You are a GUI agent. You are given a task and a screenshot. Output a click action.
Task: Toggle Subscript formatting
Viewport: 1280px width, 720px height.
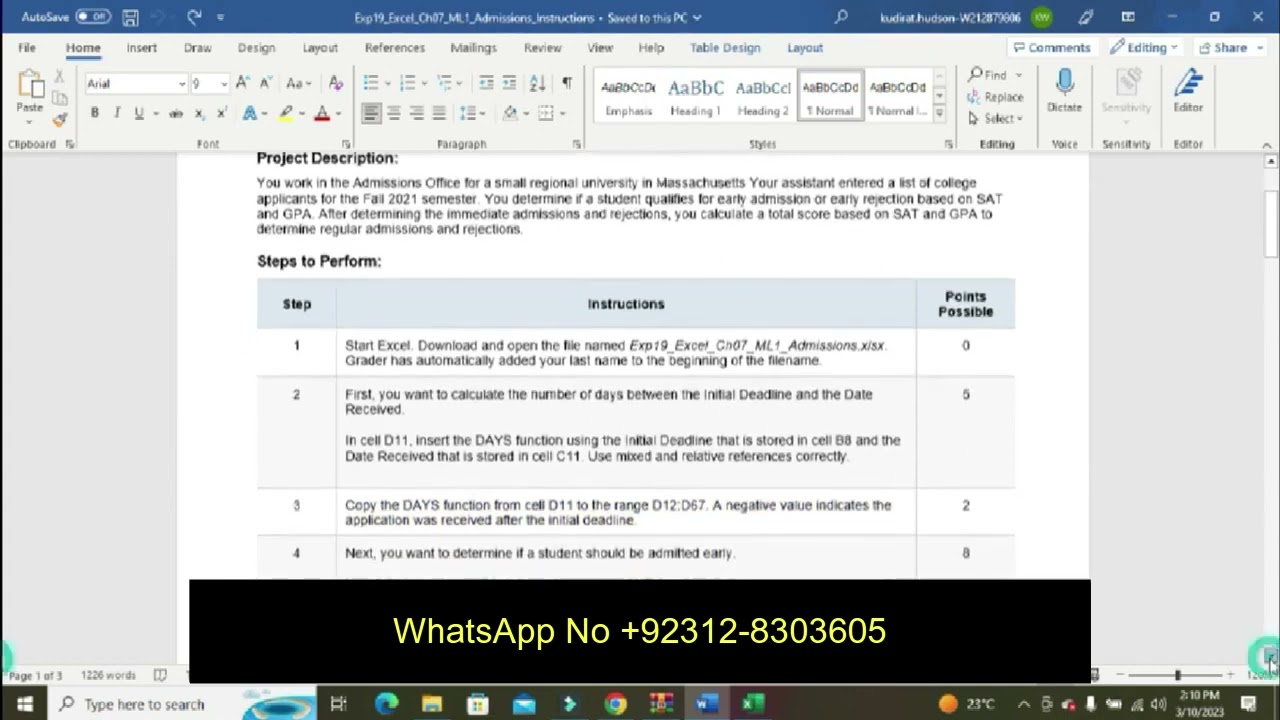coord(199,113)
